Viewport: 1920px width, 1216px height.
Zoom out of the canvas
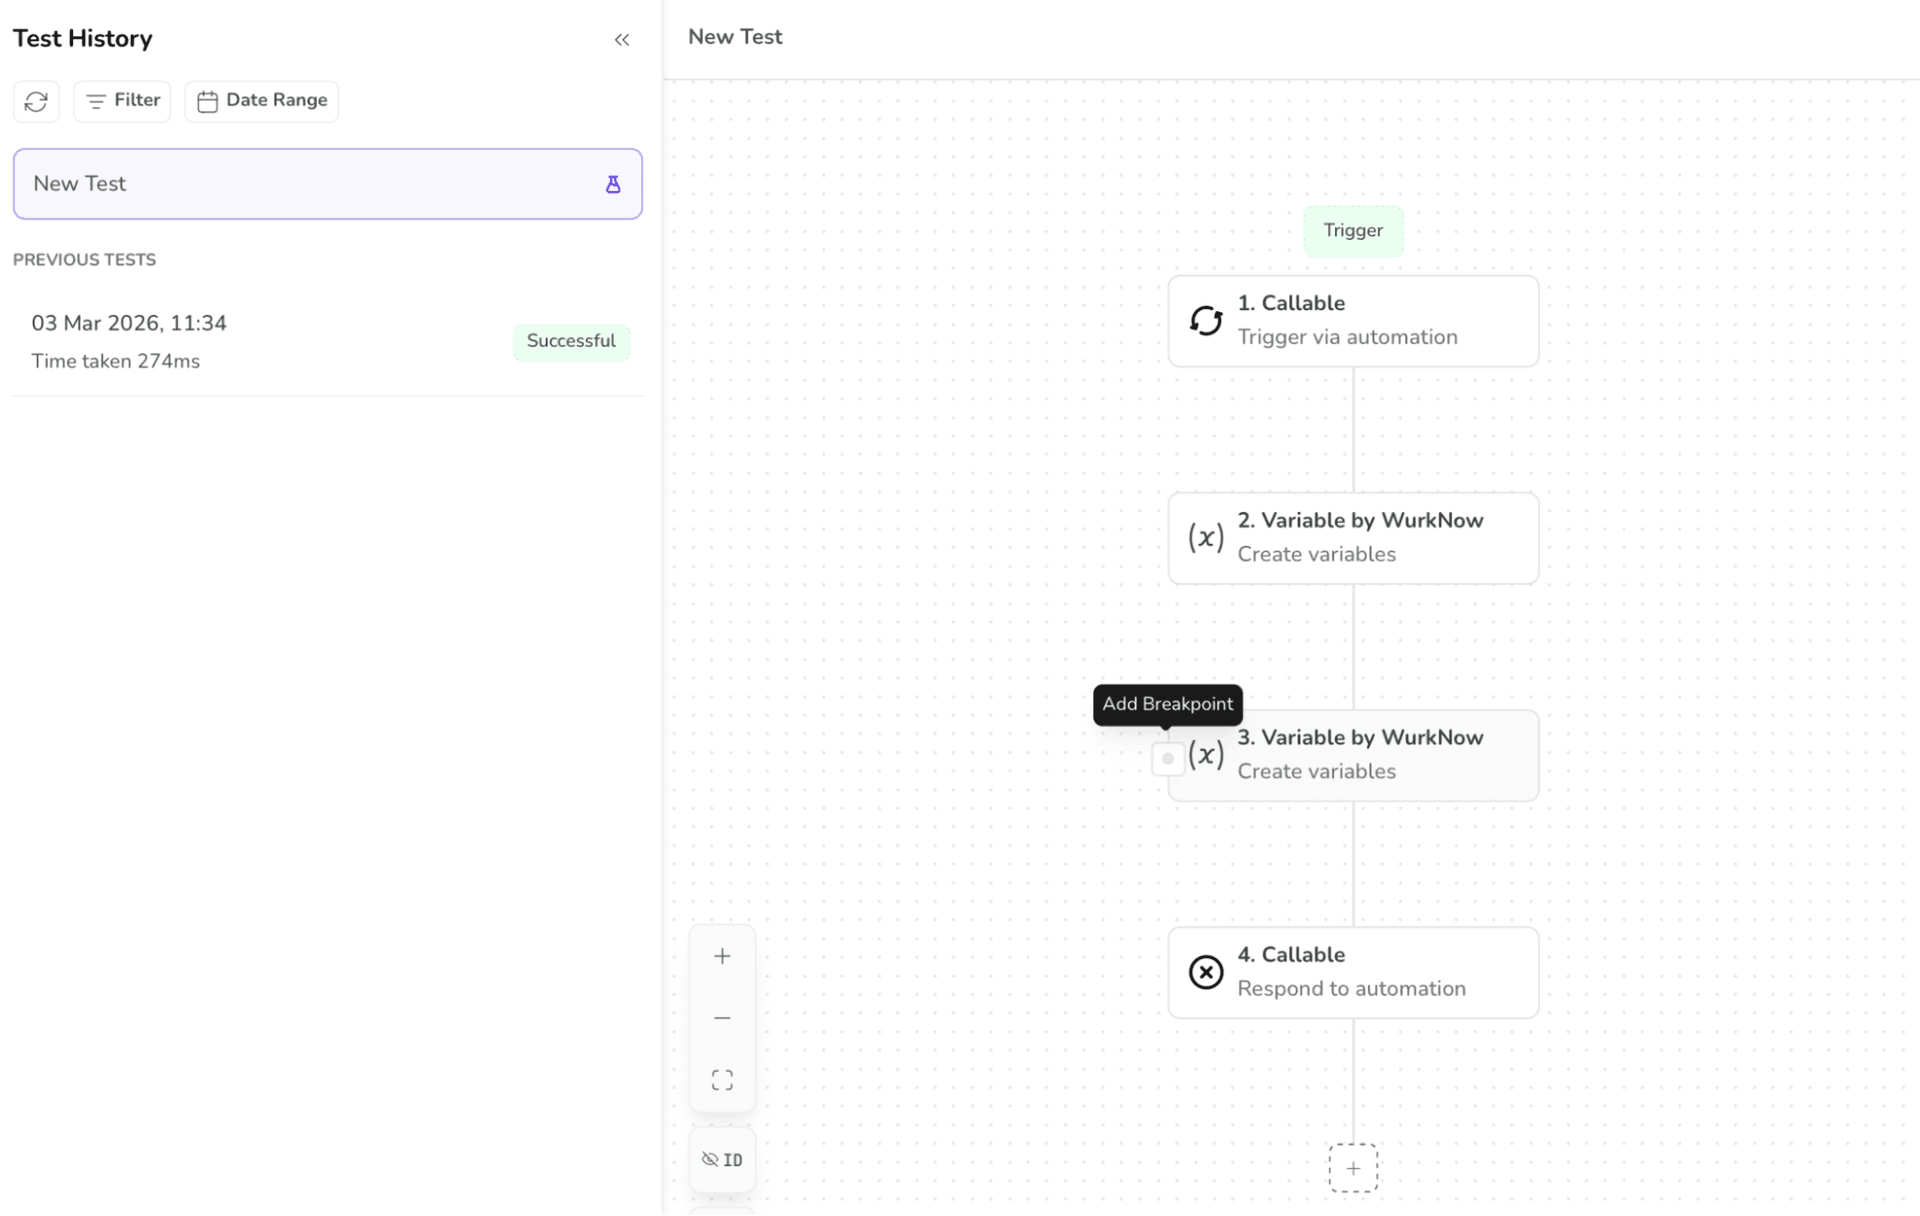[722, 1018]
